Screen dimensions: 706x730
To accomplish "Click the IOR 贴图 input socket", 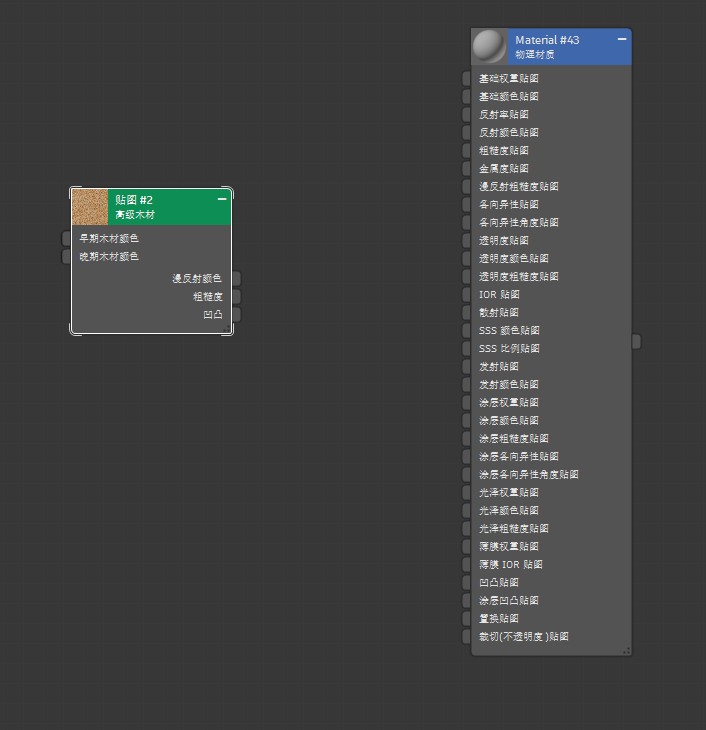I will [466, 294].
